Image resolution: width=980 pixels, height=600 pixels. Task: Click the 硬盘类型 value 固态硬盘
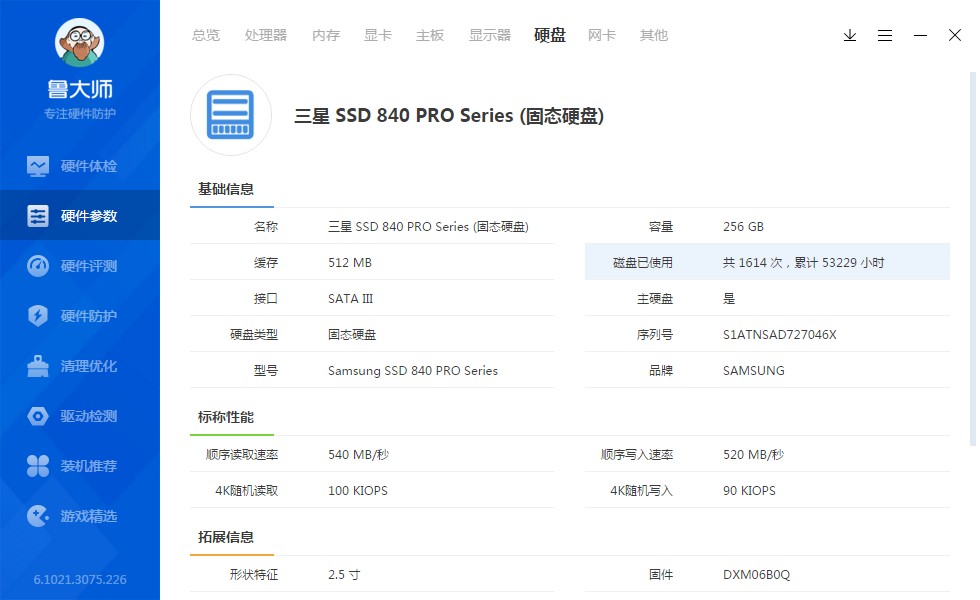(x=352, y=335)
